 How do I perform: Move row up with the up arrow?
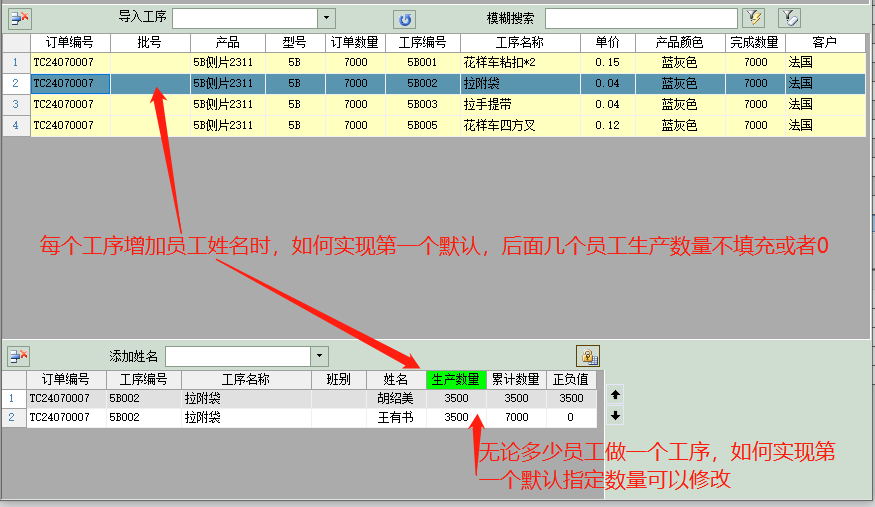click(615, 395)
